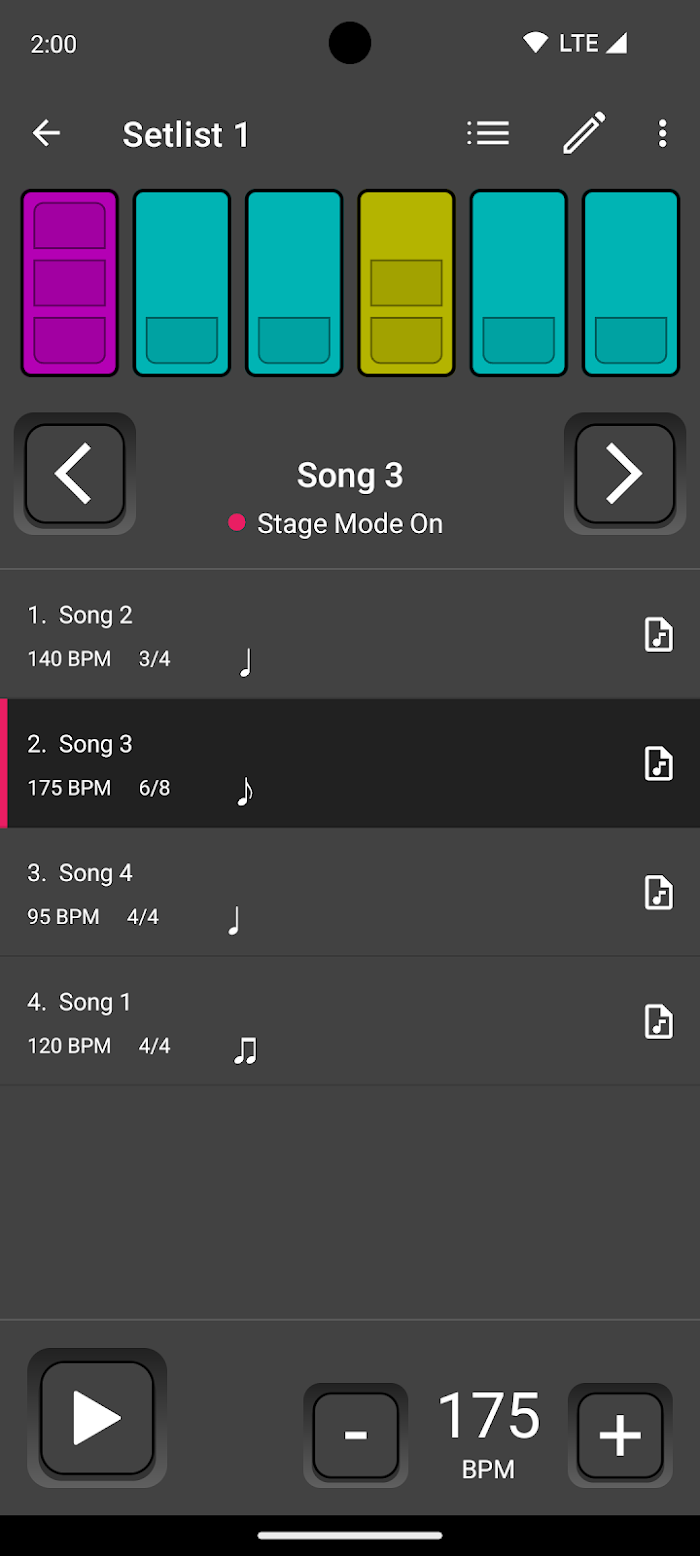Decrease BPM with the minus button
This screenshot has height=1556, width=700.
click(356, 1435)
